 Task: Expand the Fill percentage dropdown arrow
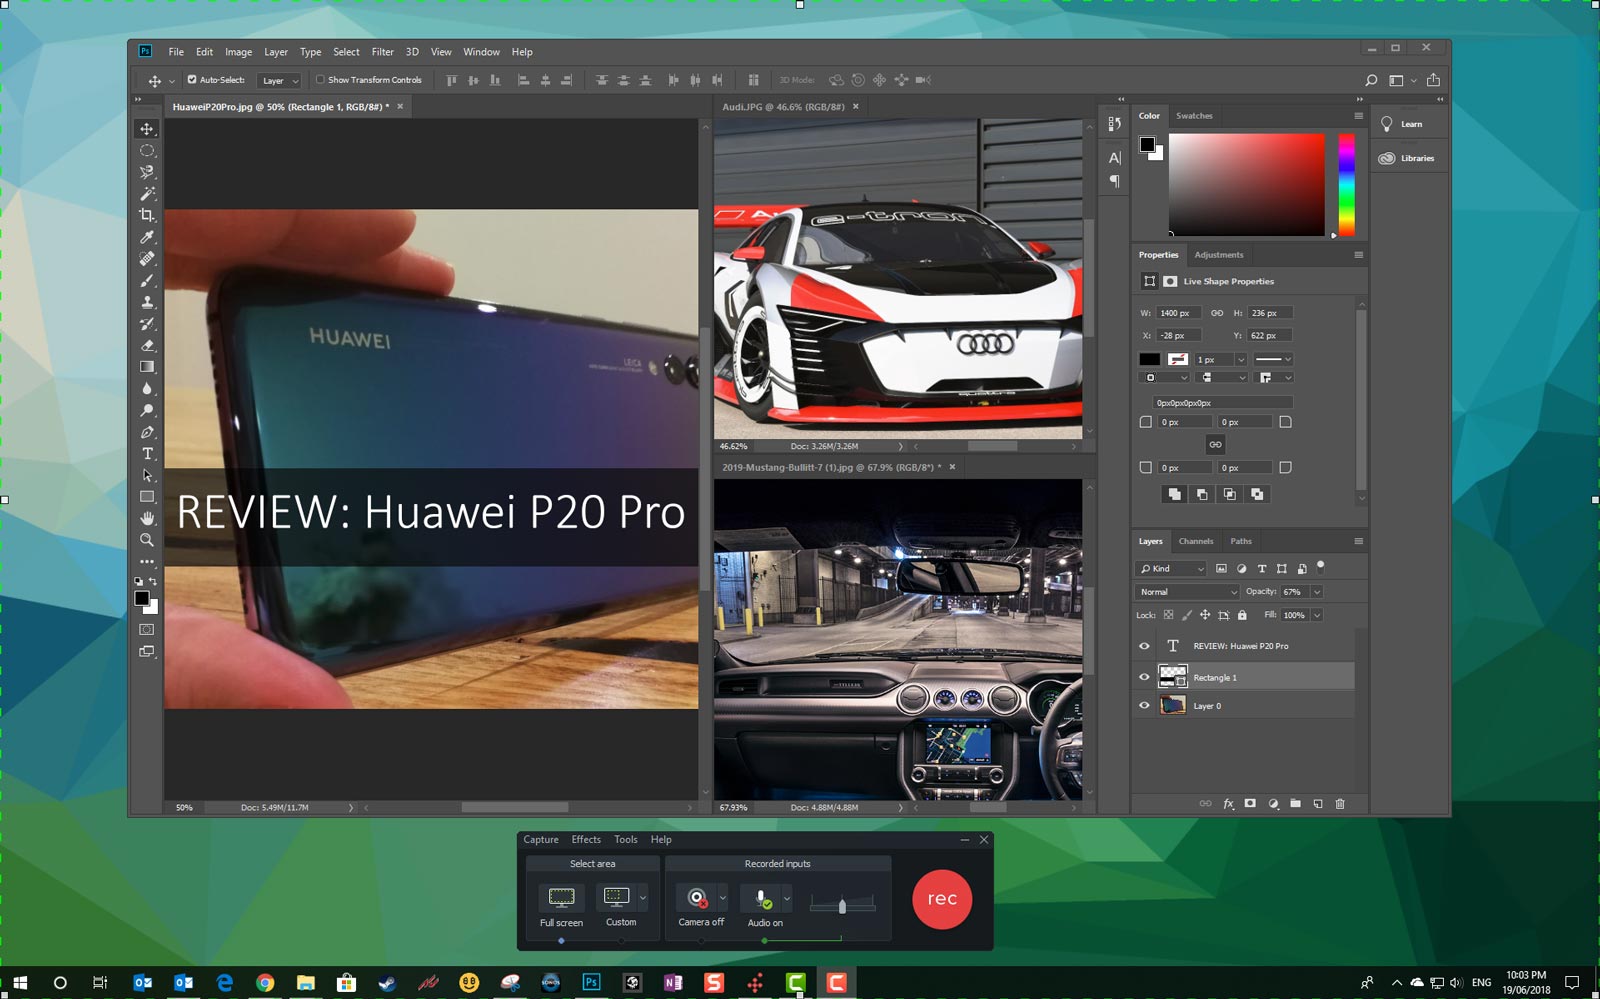point(1317,615)
